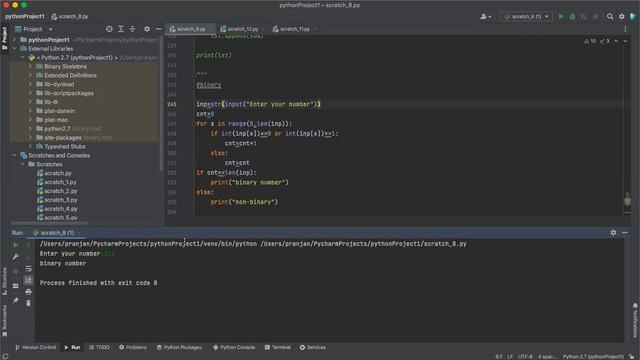
Task: Open Notifications side tool window
Action: pyautogui.click(x=635, y=320)
